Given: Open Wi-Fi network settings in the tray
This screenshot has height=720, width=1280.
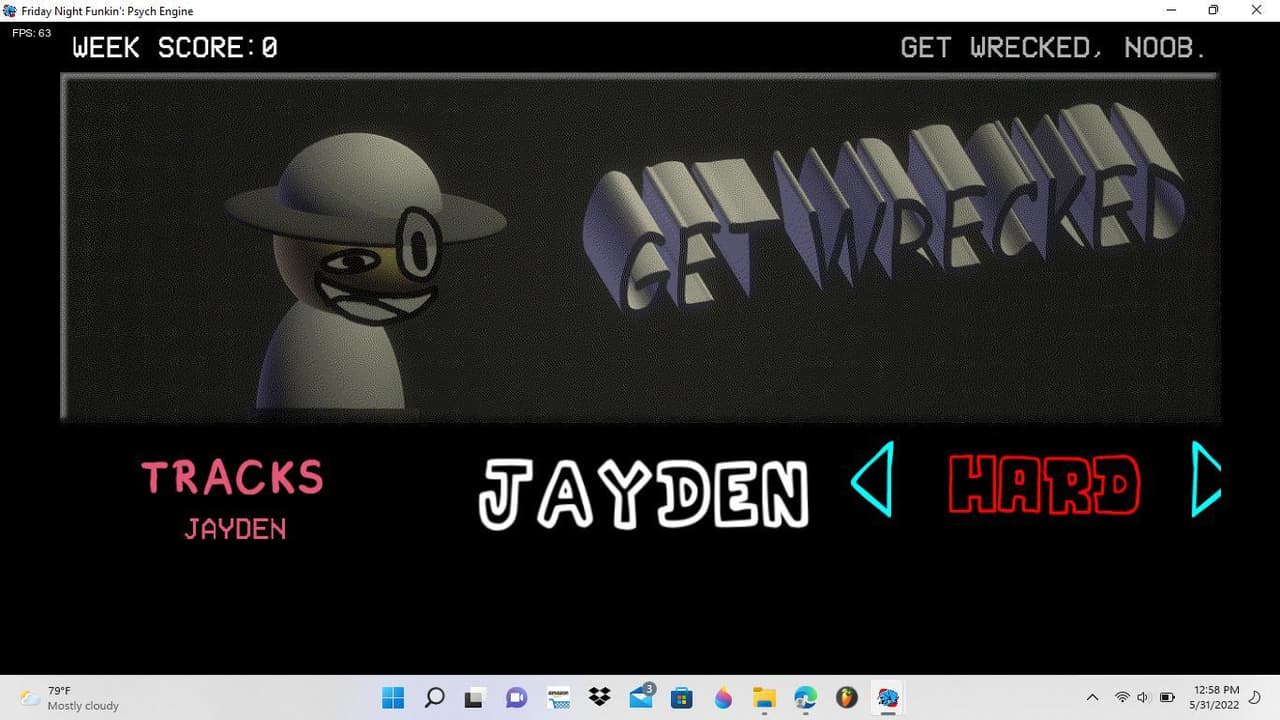Looking at the screenshot, I should (1122, 698).
